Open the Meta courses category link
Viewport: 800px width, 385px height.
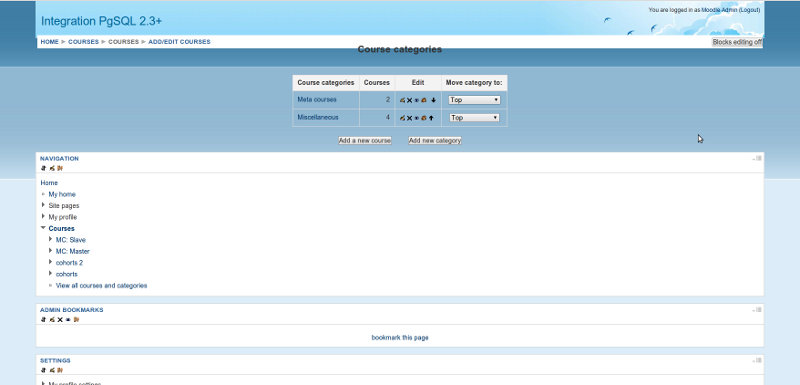point(317,99)
